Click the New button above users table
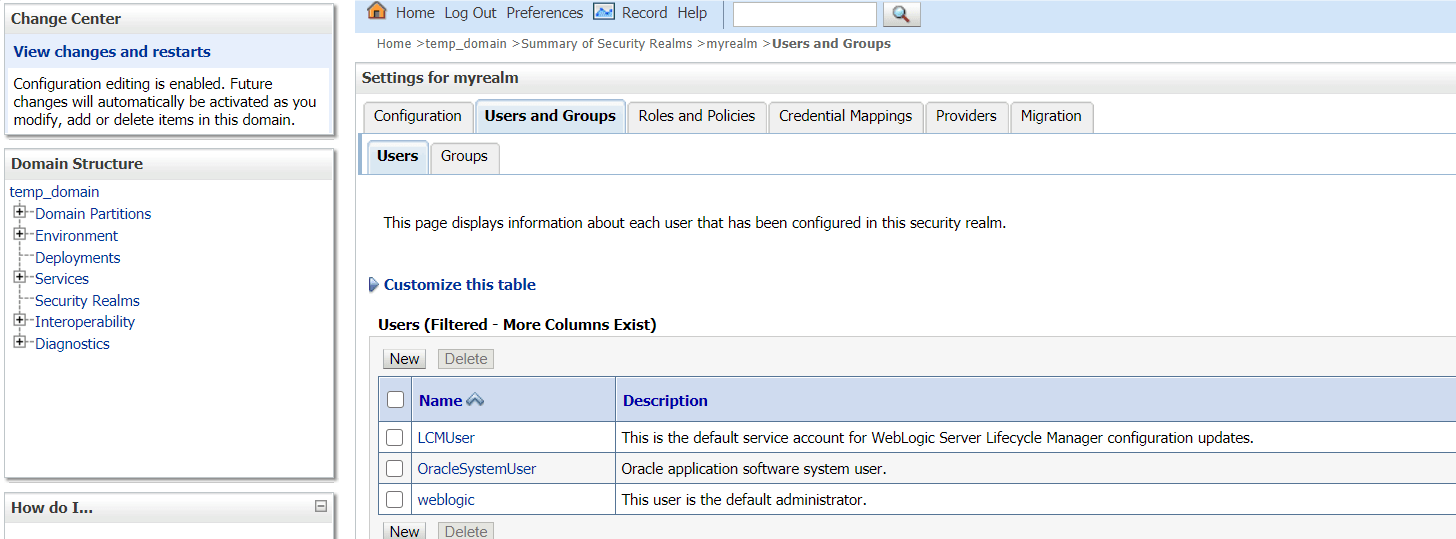 [404, 359]
